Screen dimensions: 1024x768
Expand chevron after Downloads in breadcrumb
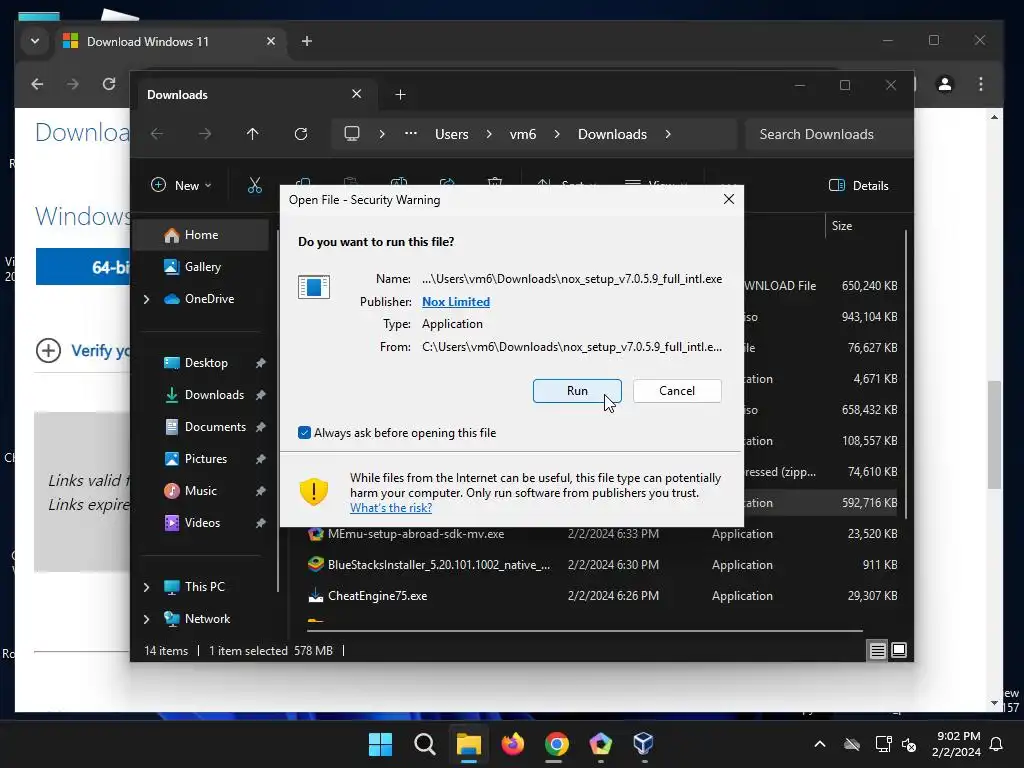[x=667, y=134]
